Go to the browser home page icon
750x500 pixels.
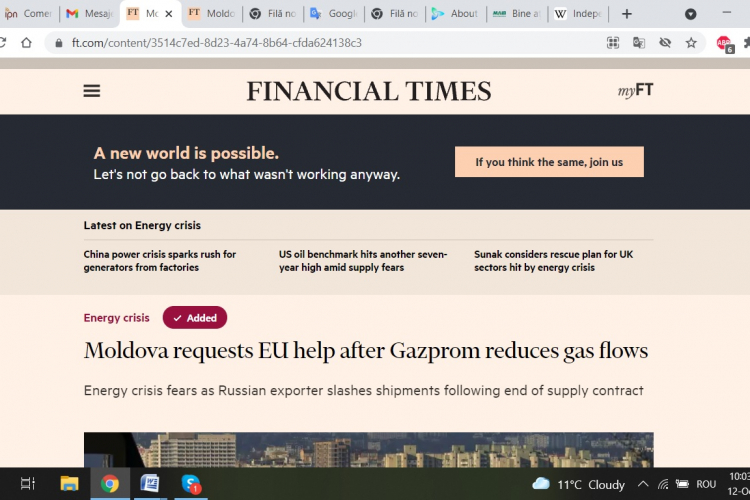pyautogui.click(x=27, y=43)
